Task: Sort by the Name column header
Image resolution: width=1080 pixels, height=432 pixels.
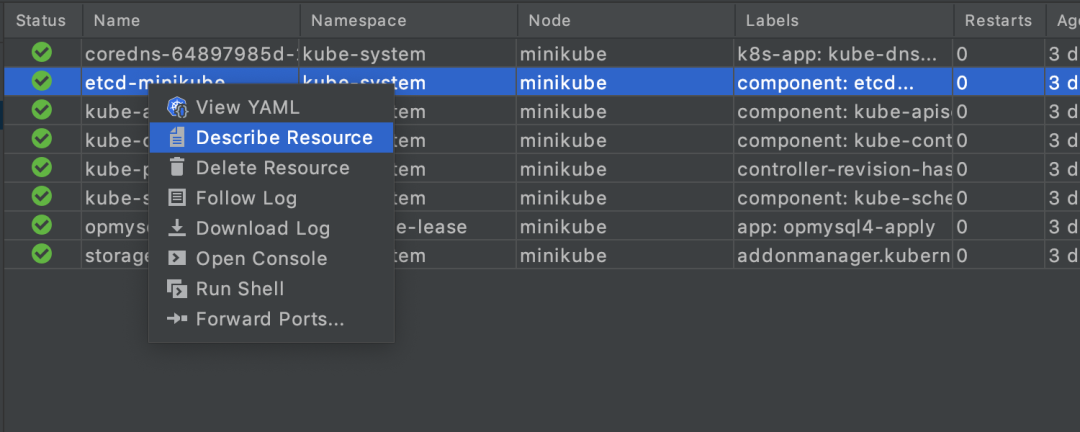Action: [x=190, y=20]
